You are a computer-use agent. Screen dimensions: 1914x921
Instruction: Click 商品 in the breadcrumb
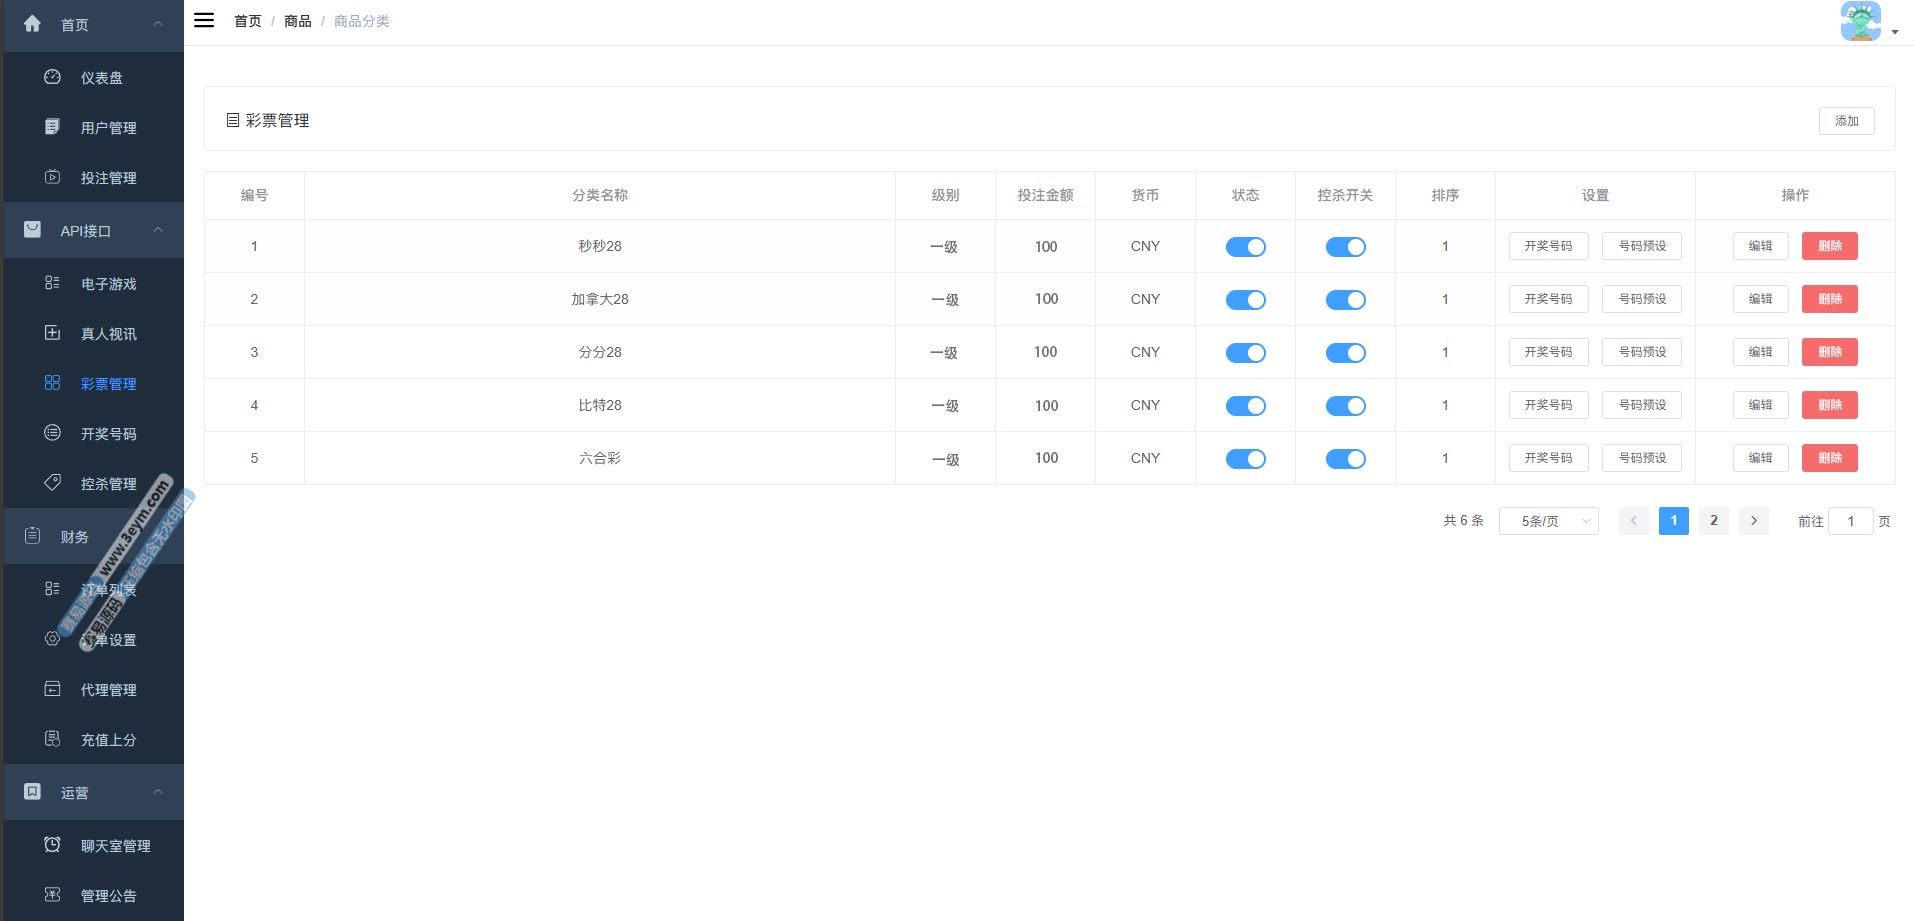(x=296, y=20)
